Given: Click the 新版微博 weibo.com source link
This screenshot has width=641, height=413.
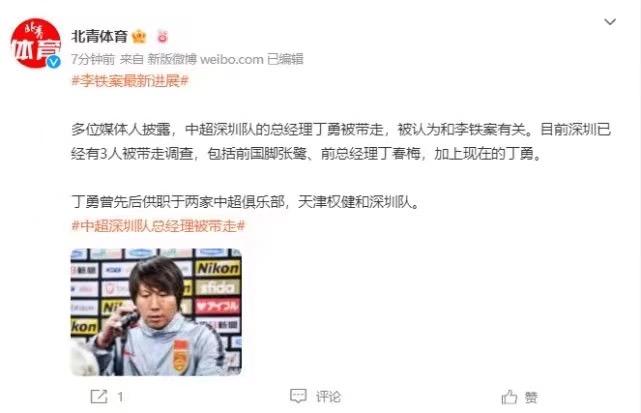Looking at the screenshot, I should [205, 59].
